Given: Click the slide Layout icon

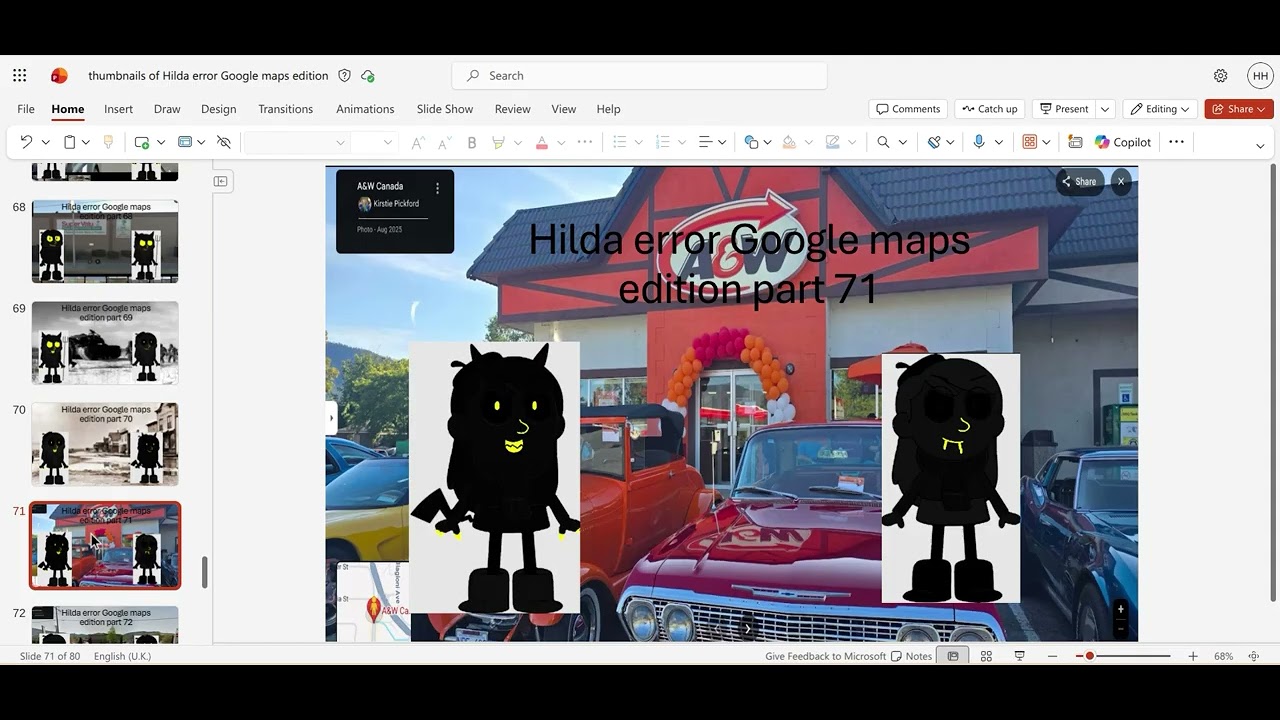Looking at the screenshot, I should (185, 142).
